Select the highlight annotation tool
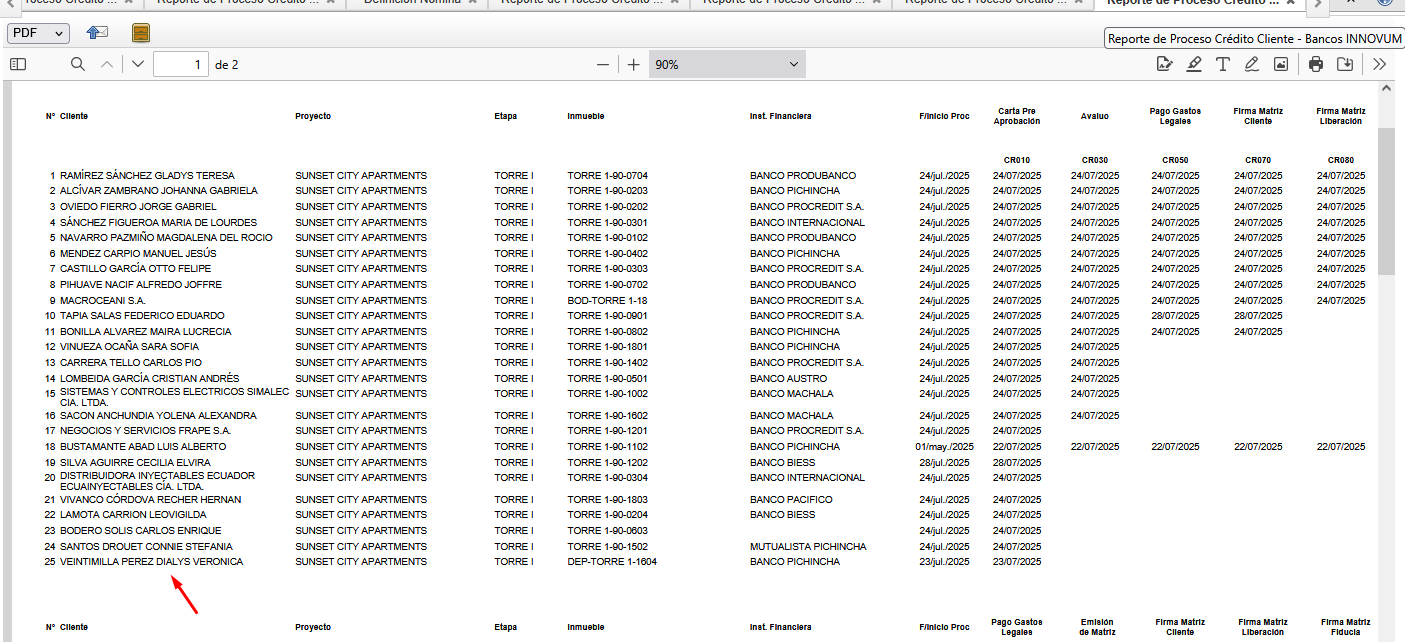Image resolution: width=1405 pixels, height=642 pixels. (x=1193, y=64)
